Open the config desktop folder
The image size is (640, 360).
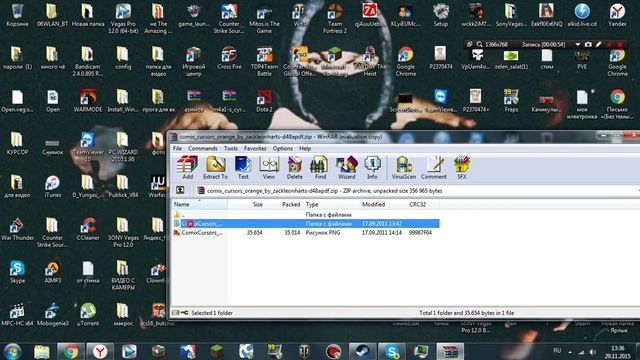pyautogui.click(x=123, y=58)
